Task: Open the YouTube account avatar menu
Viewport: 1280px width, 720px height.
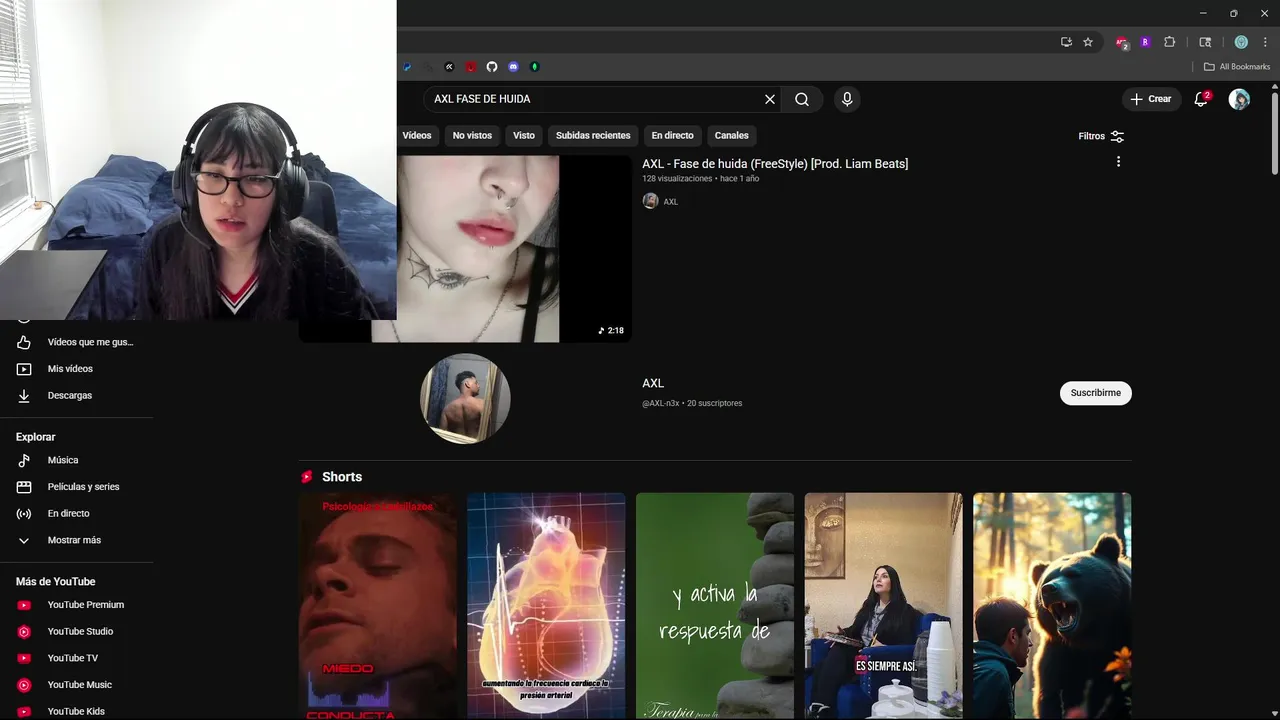Action: coord(1239,99)
